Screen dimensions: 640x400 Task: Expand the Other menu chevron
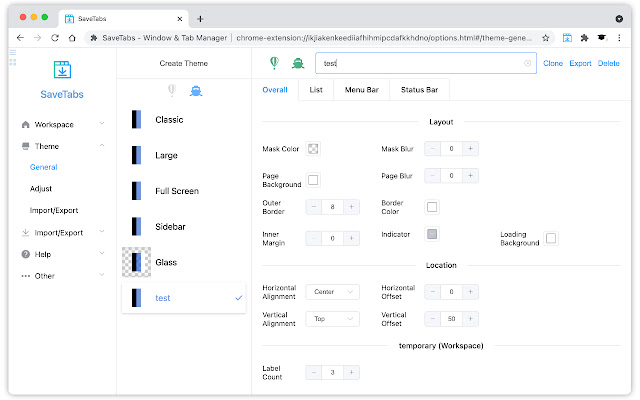[102, 275]
